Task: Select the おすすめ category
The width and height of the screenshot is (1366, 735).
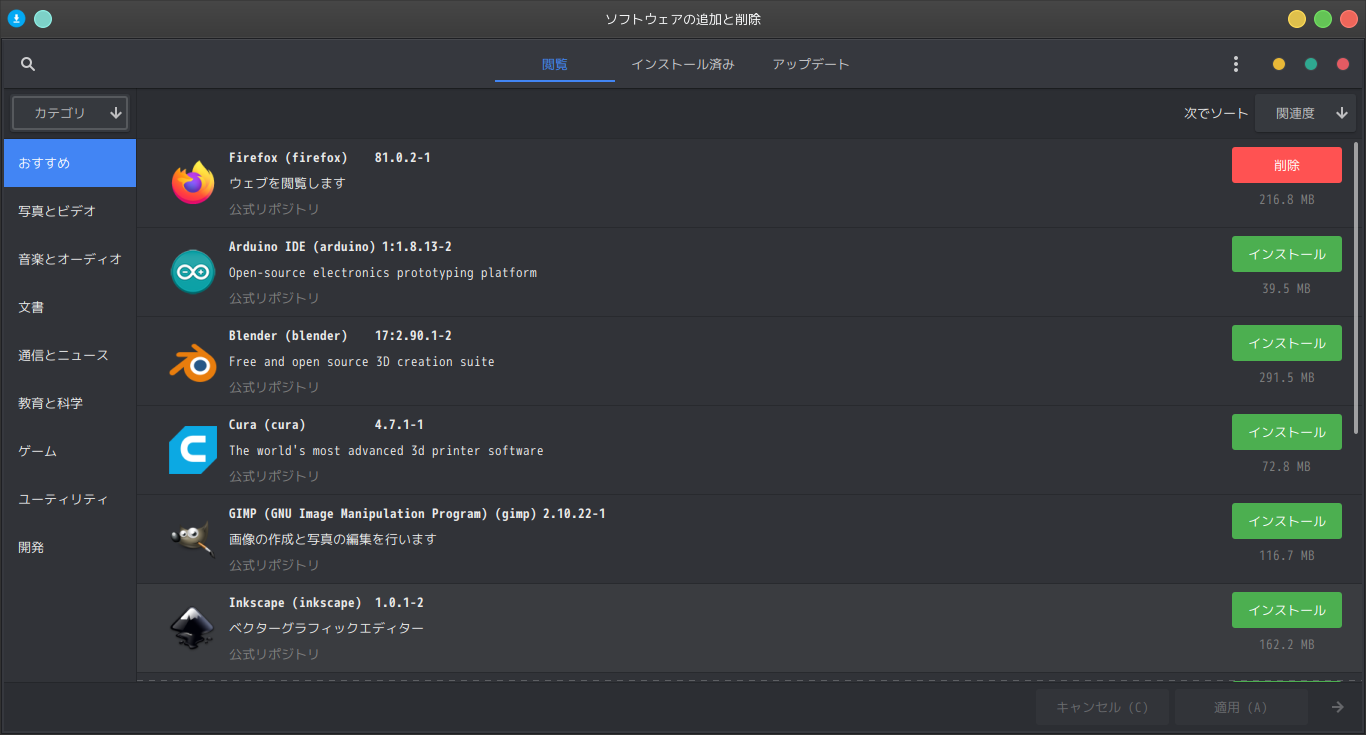Action: click(x=70, y=163)
